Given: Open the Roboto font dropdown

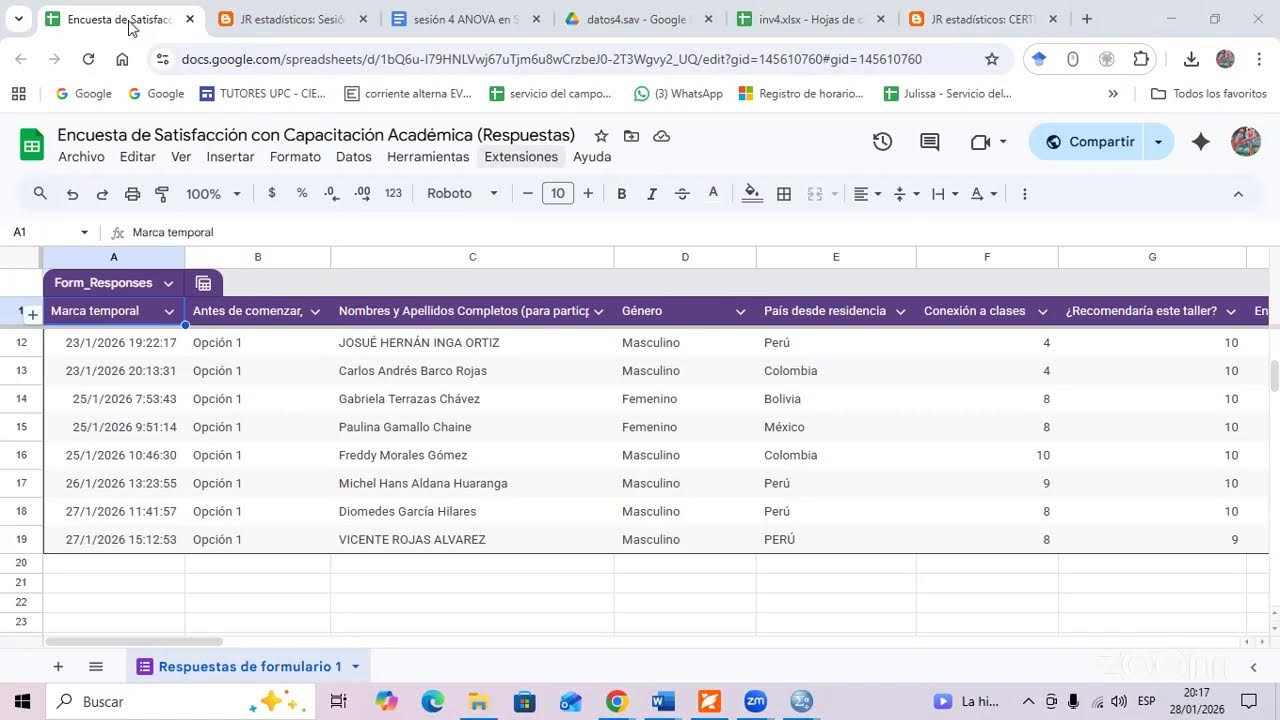Looking at the screenshot, I should pos(462,193).
